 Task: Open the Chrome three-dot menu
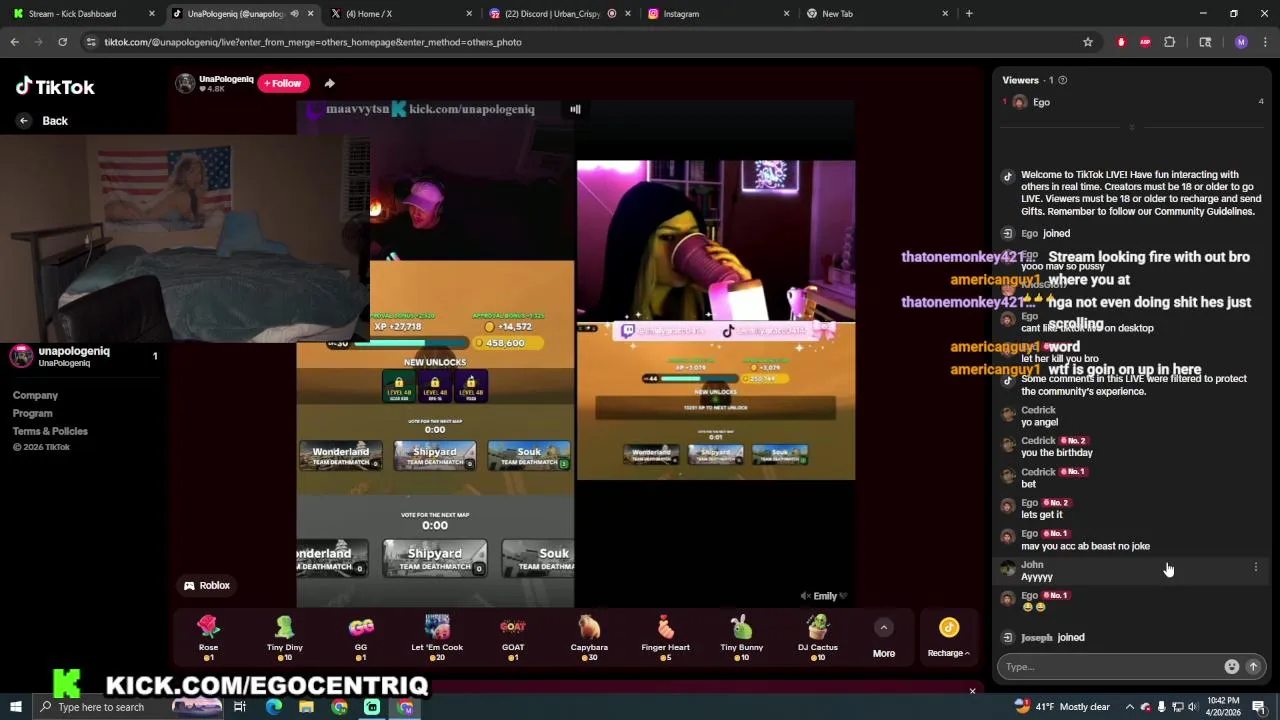click(x=1265, y=42)
